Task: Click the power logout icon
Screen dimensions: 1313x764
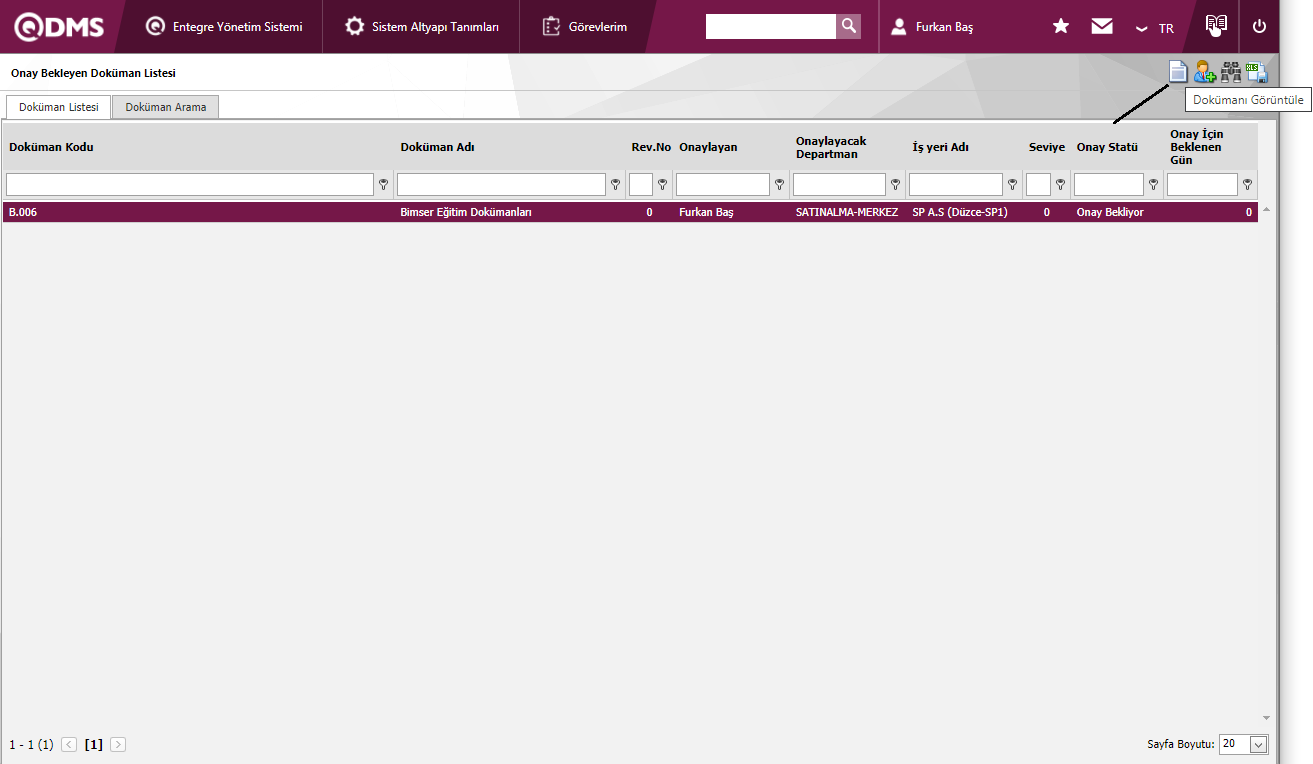Action: (x=1259, y=27)
